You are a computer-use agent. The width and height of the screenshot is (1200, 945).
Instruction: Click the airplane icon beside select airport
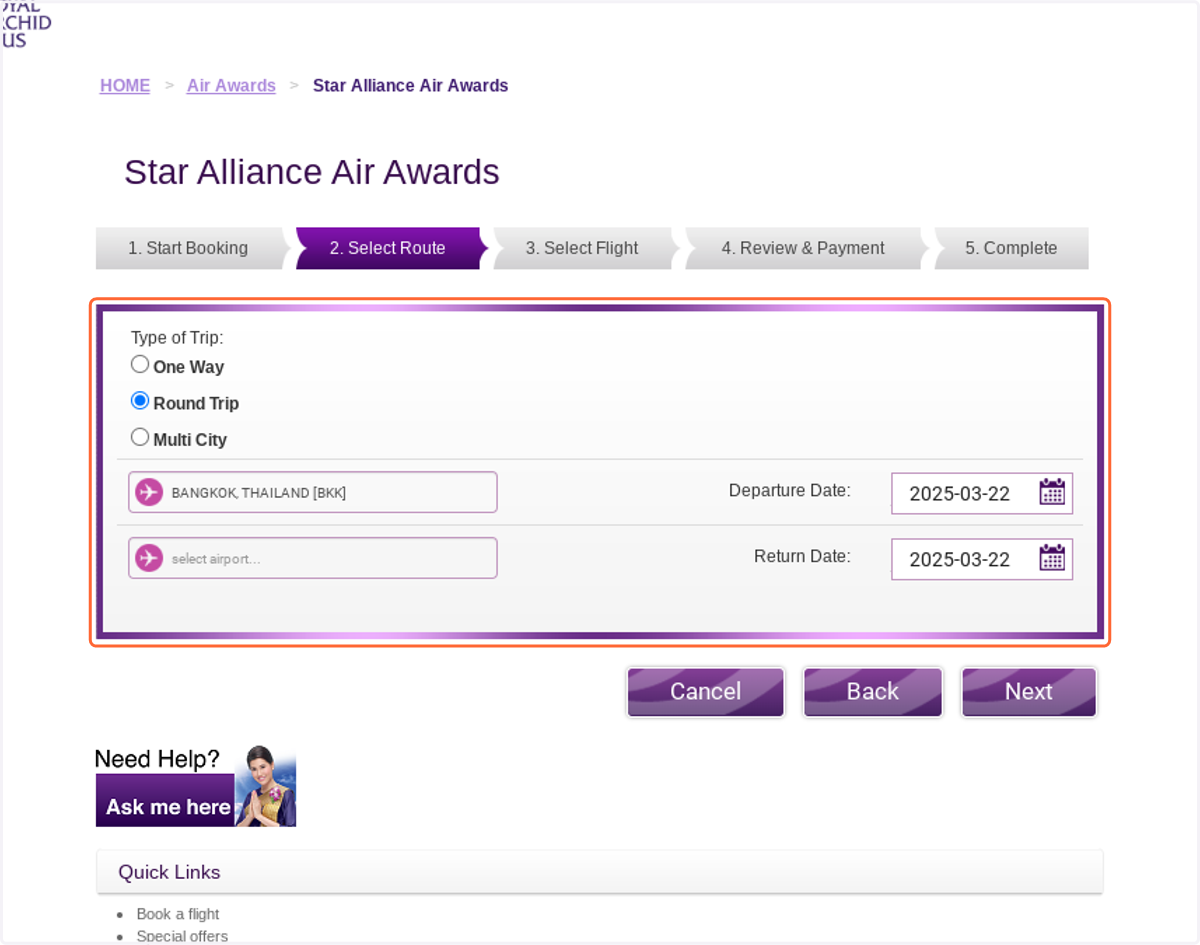point(149,558)
